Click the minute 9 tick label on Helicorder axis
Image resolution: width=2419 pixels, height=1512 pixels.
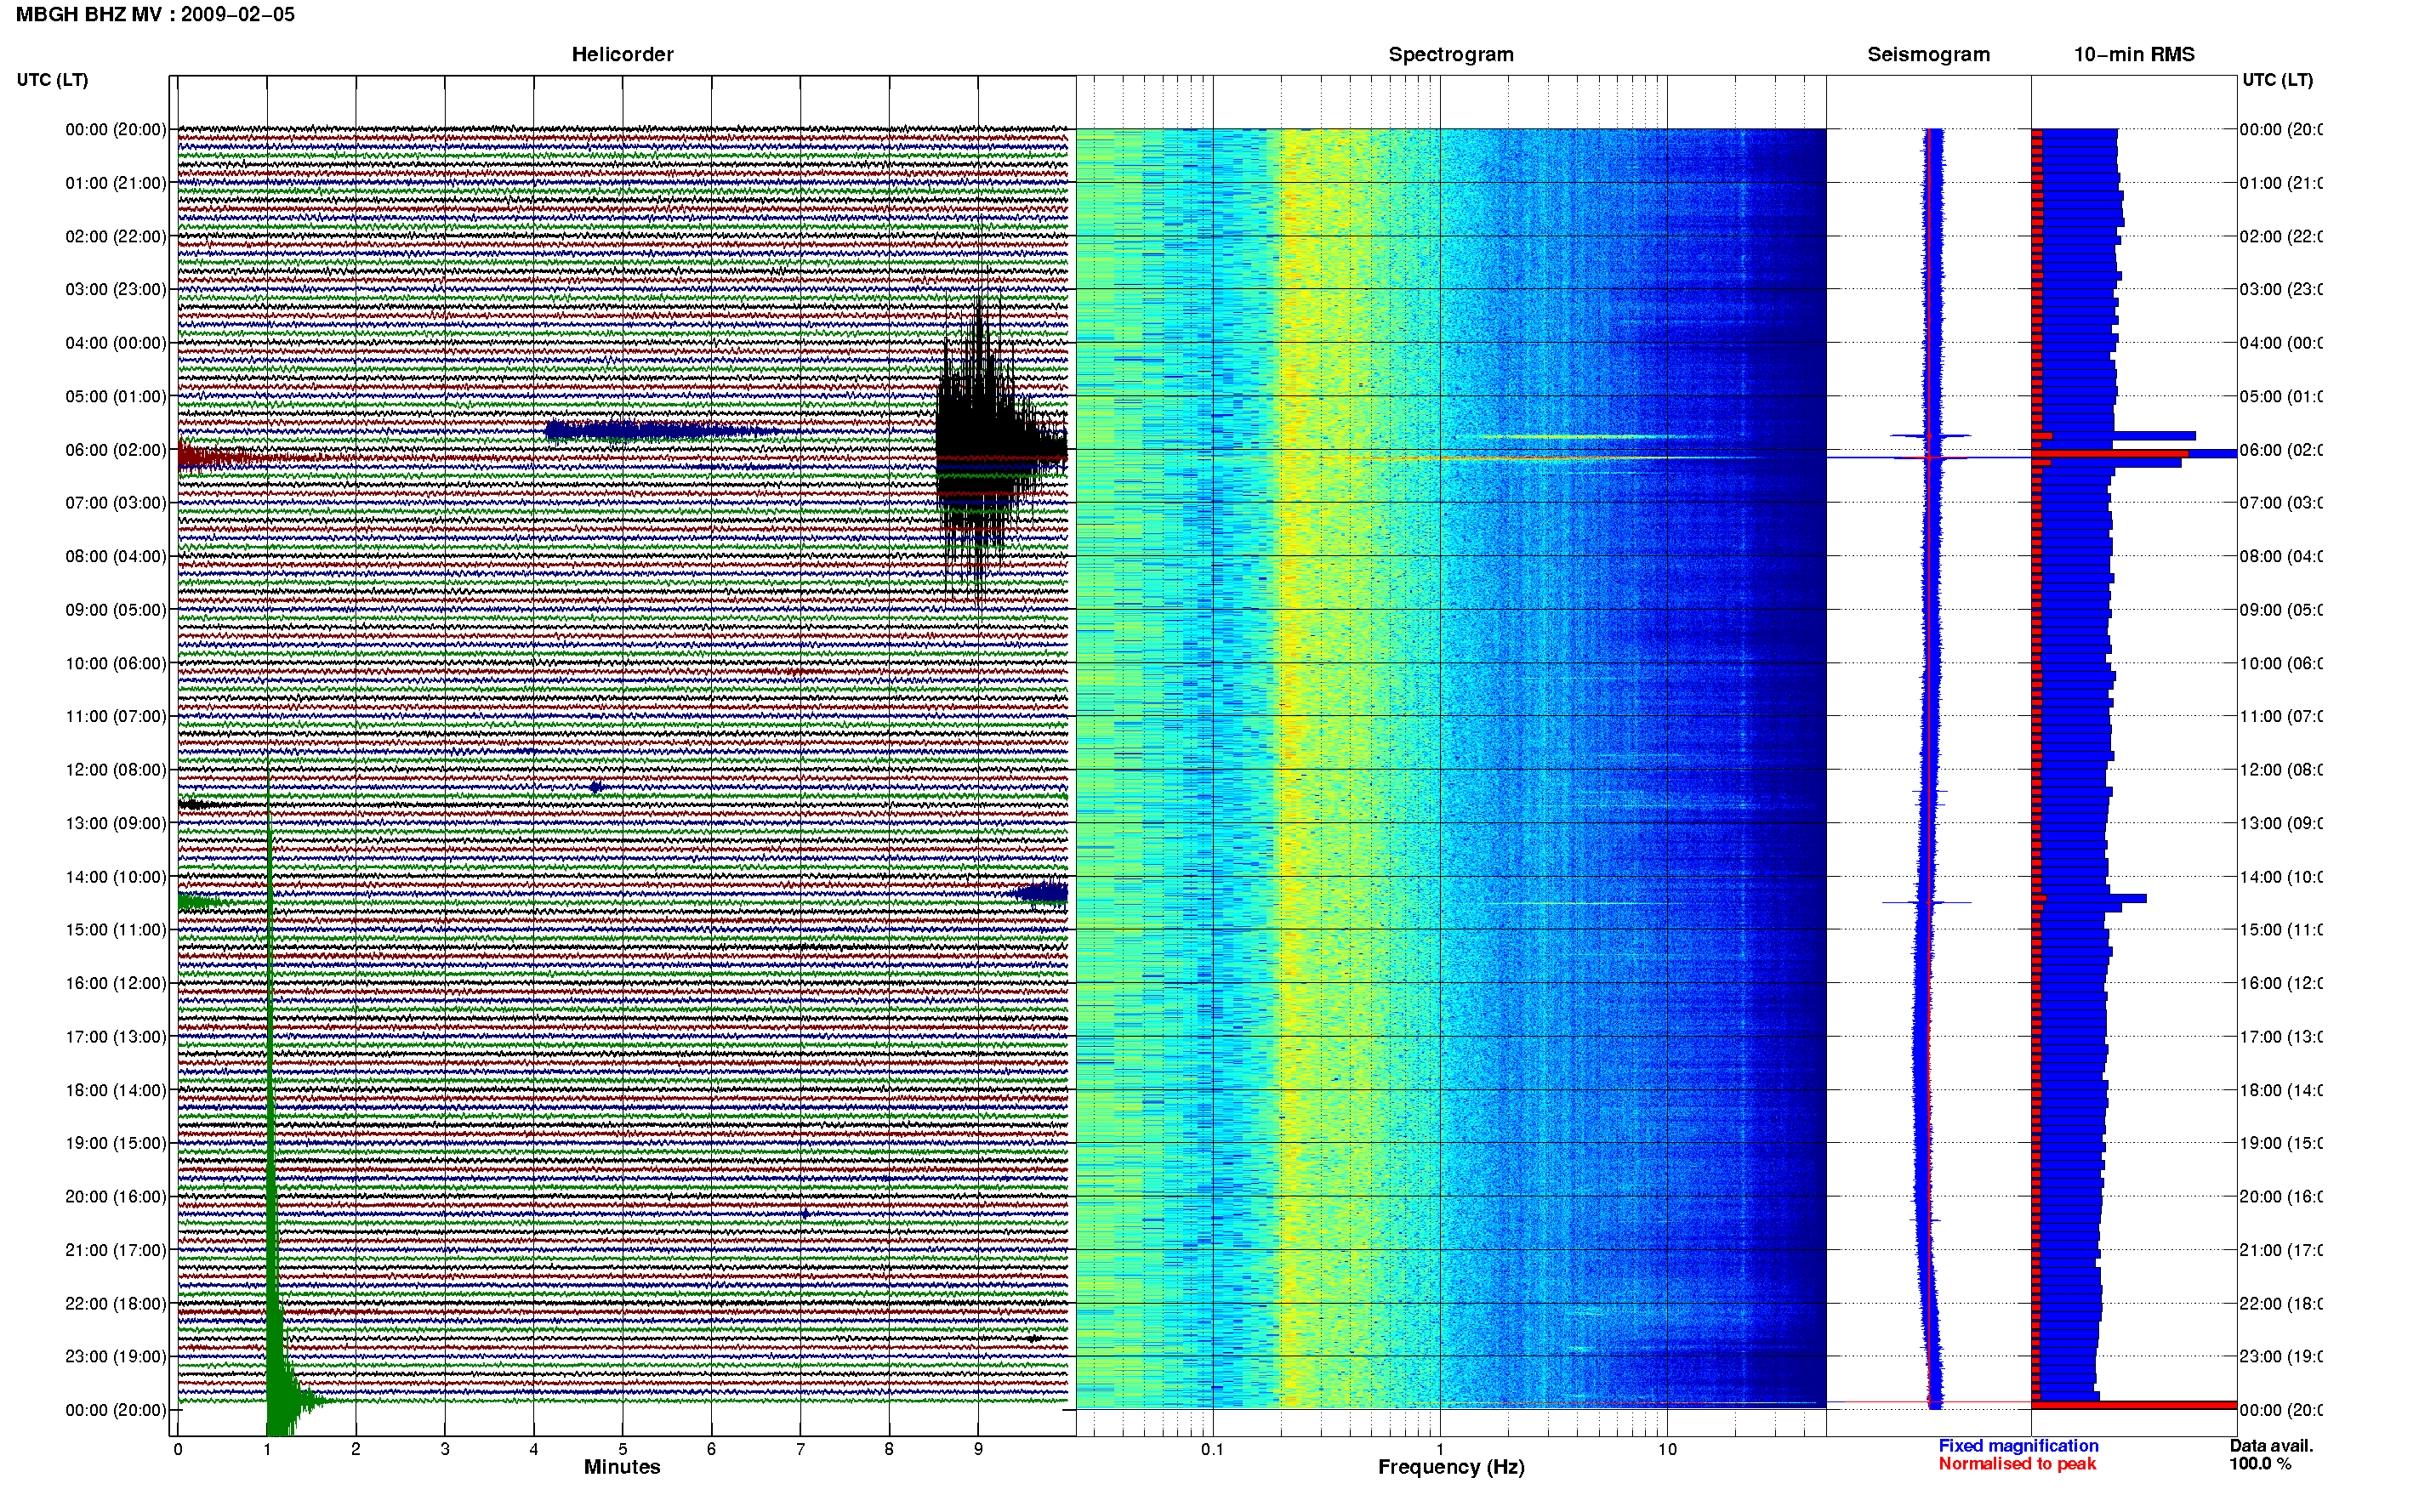[978, 1448]
